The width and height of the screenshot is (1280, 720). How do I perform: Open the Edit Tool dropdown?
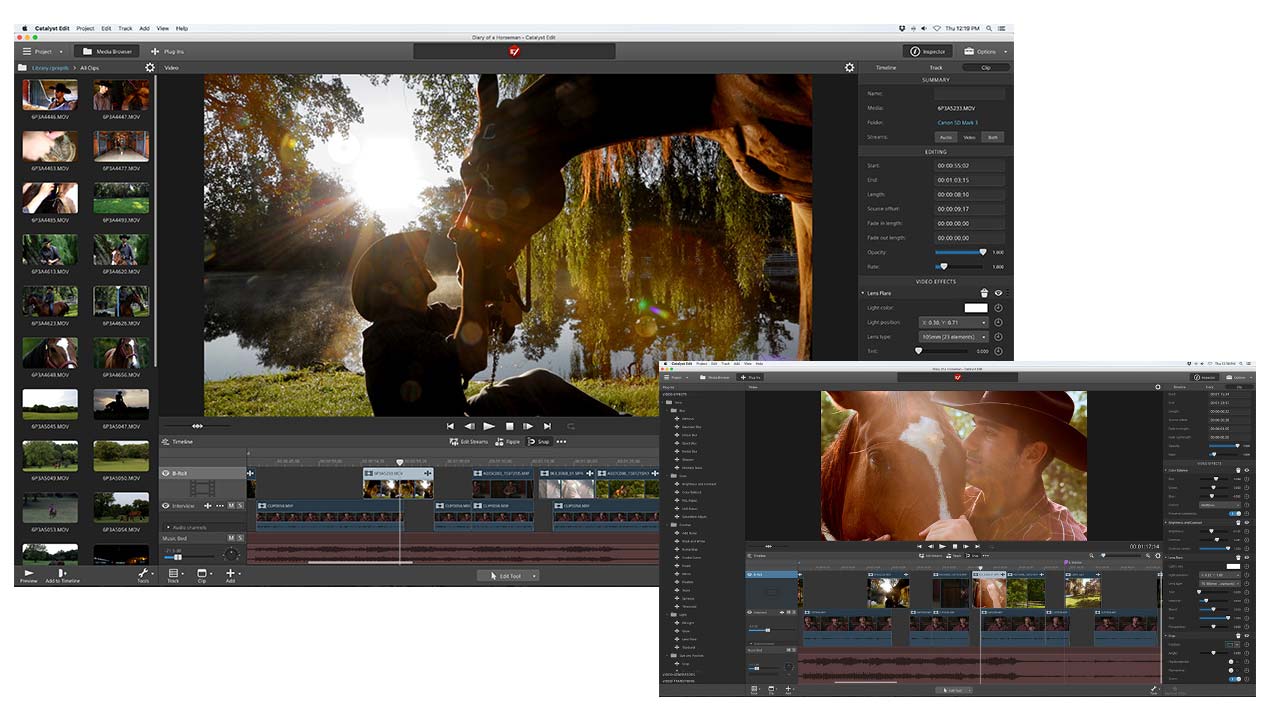click(508, 575)
